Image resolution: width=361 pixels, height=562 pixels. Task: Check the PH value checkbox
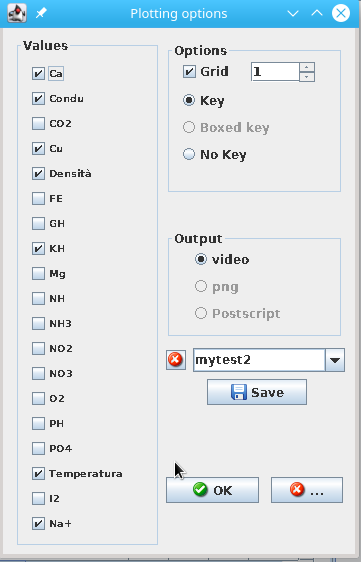click(x=38, y=423)
